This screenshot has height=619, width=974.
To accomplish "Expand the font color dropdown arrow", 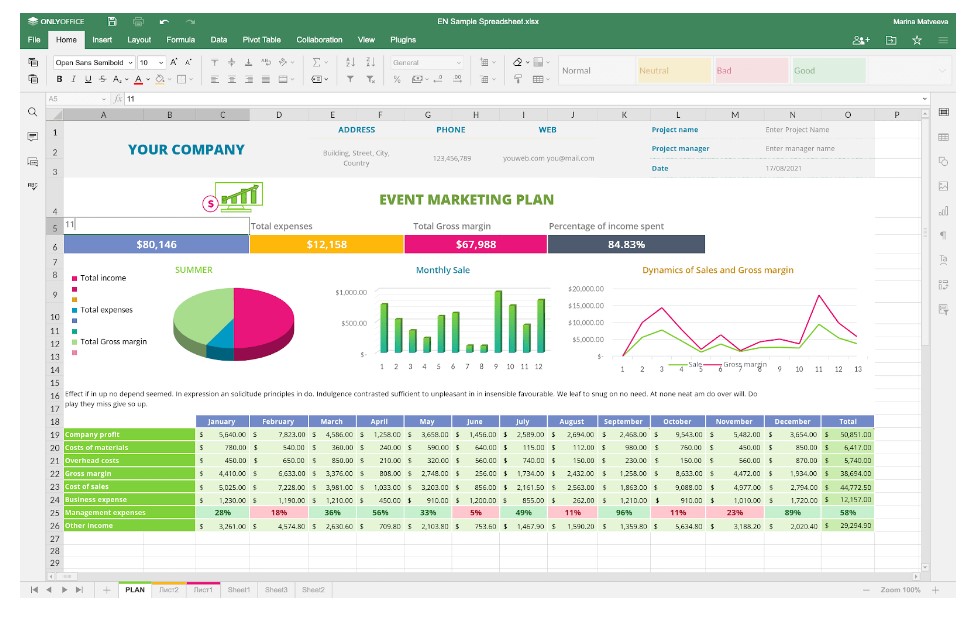I will point(147,79).
